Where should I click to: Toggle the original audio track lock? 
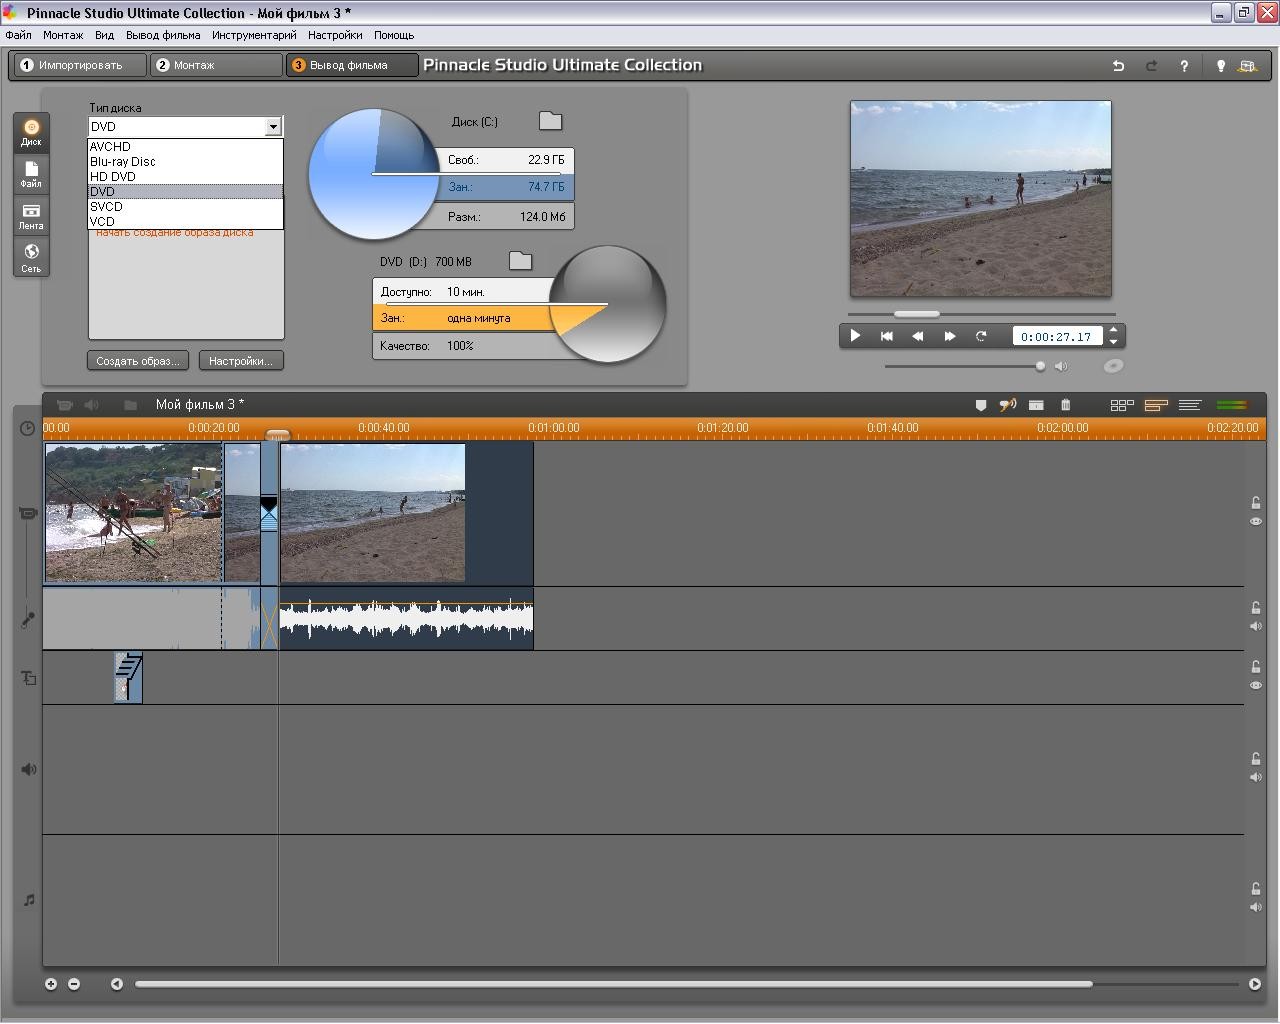click(1256, 607)
